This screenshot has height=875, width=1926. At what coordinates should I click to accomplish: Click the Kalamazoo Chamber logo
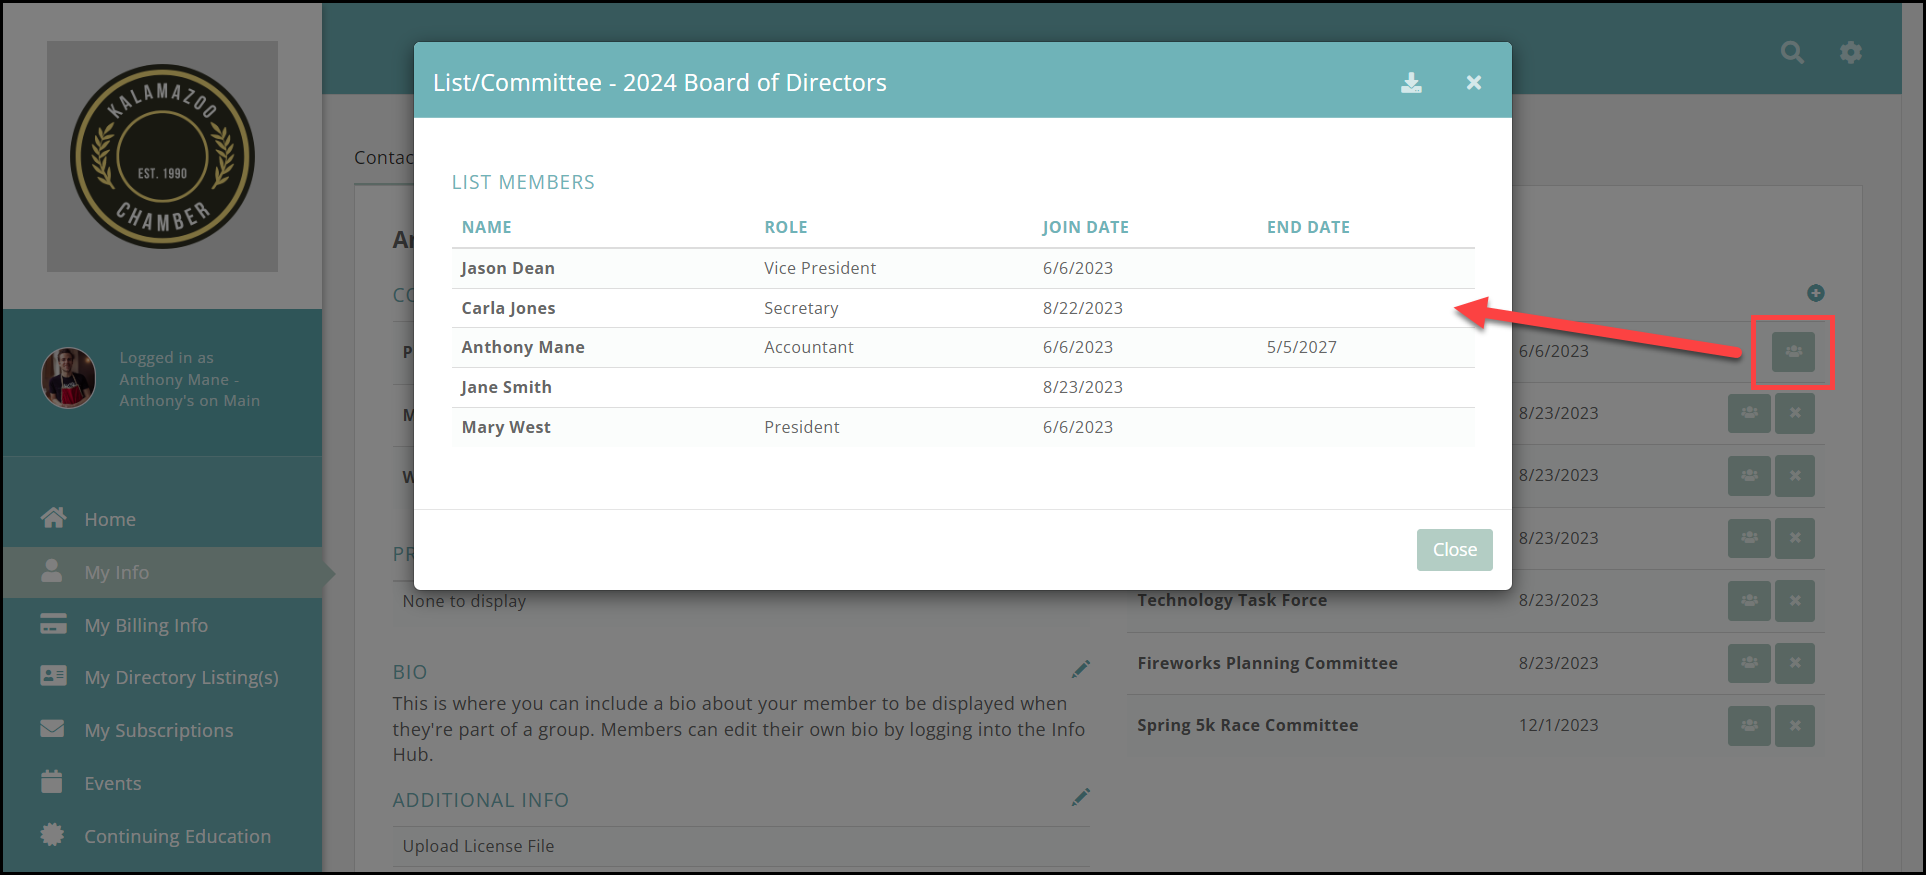point(162,156)
